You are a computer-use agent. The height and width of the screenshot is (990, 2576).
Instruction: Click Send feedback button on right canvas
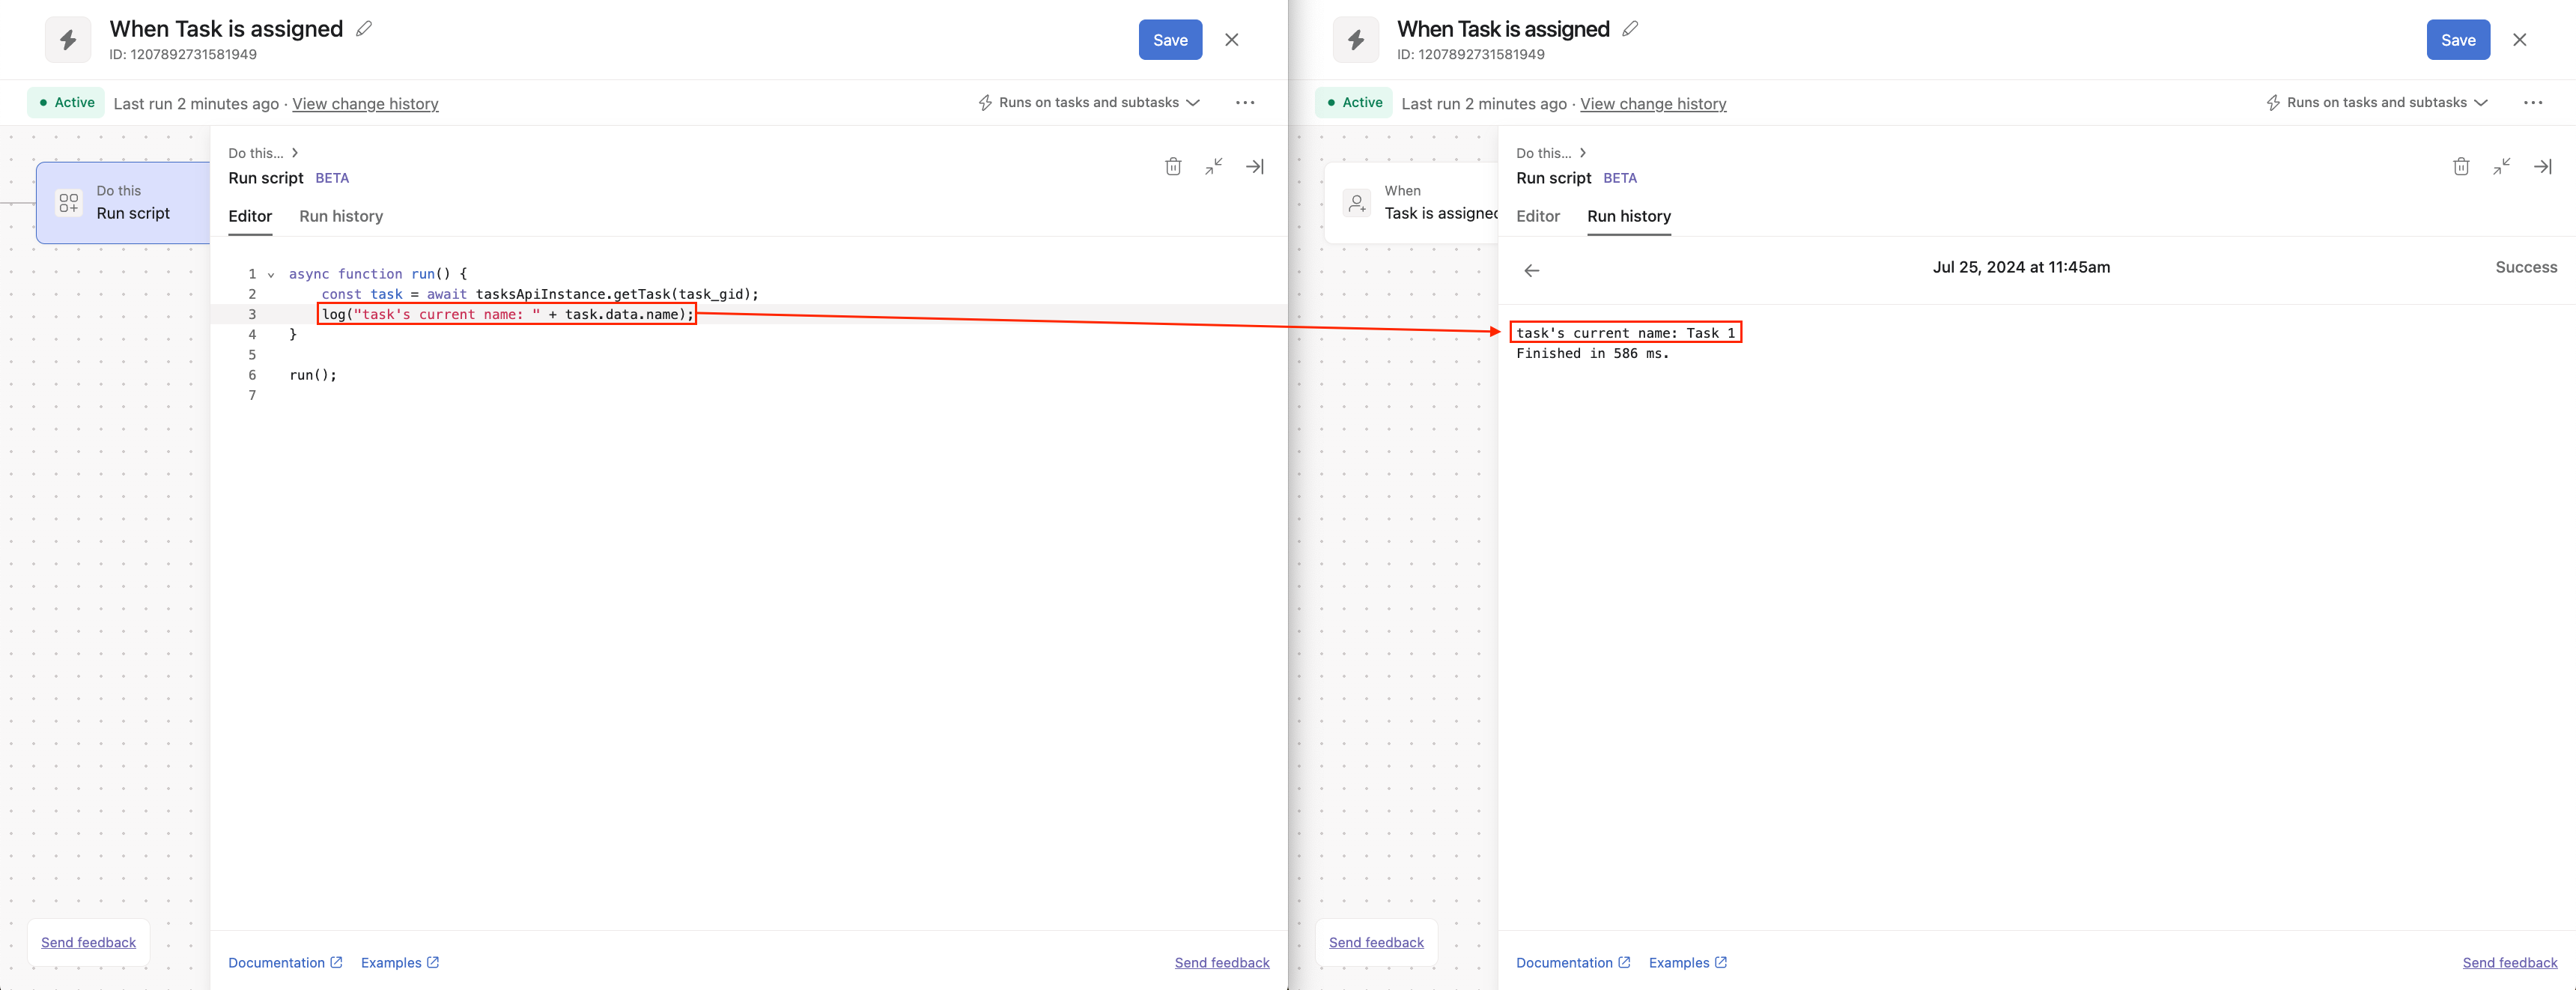(1377, 942)
